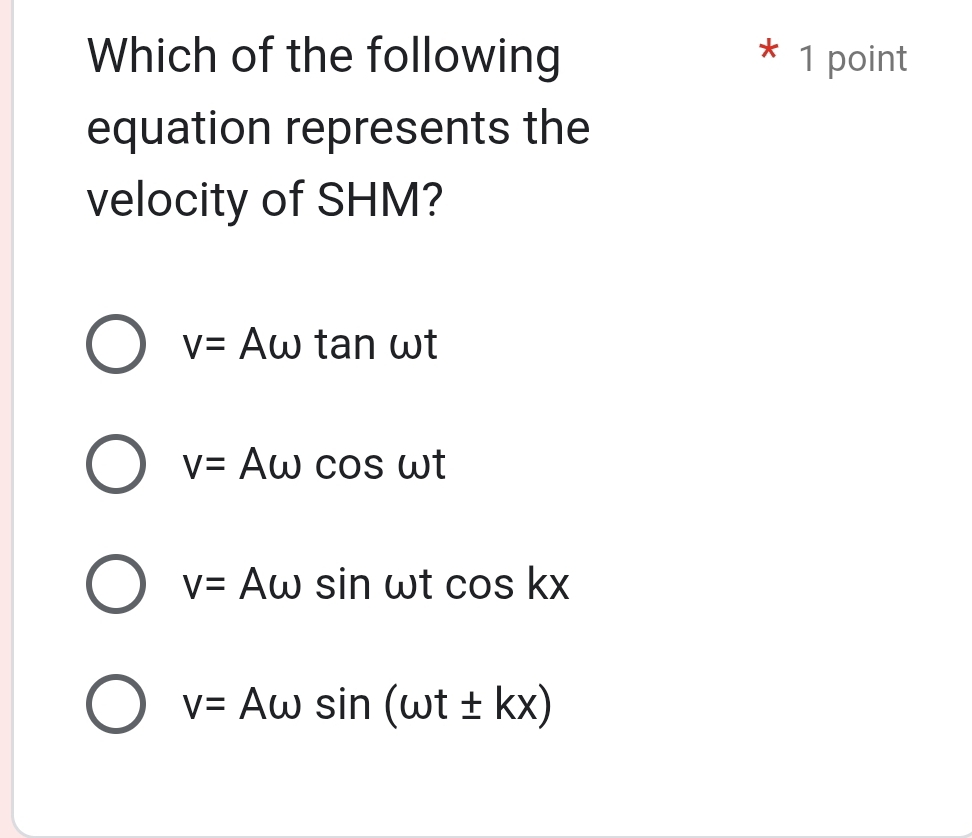Click the option label text 'v= Aω tan ωt'
Screen dimensions: 972x838
309,346
